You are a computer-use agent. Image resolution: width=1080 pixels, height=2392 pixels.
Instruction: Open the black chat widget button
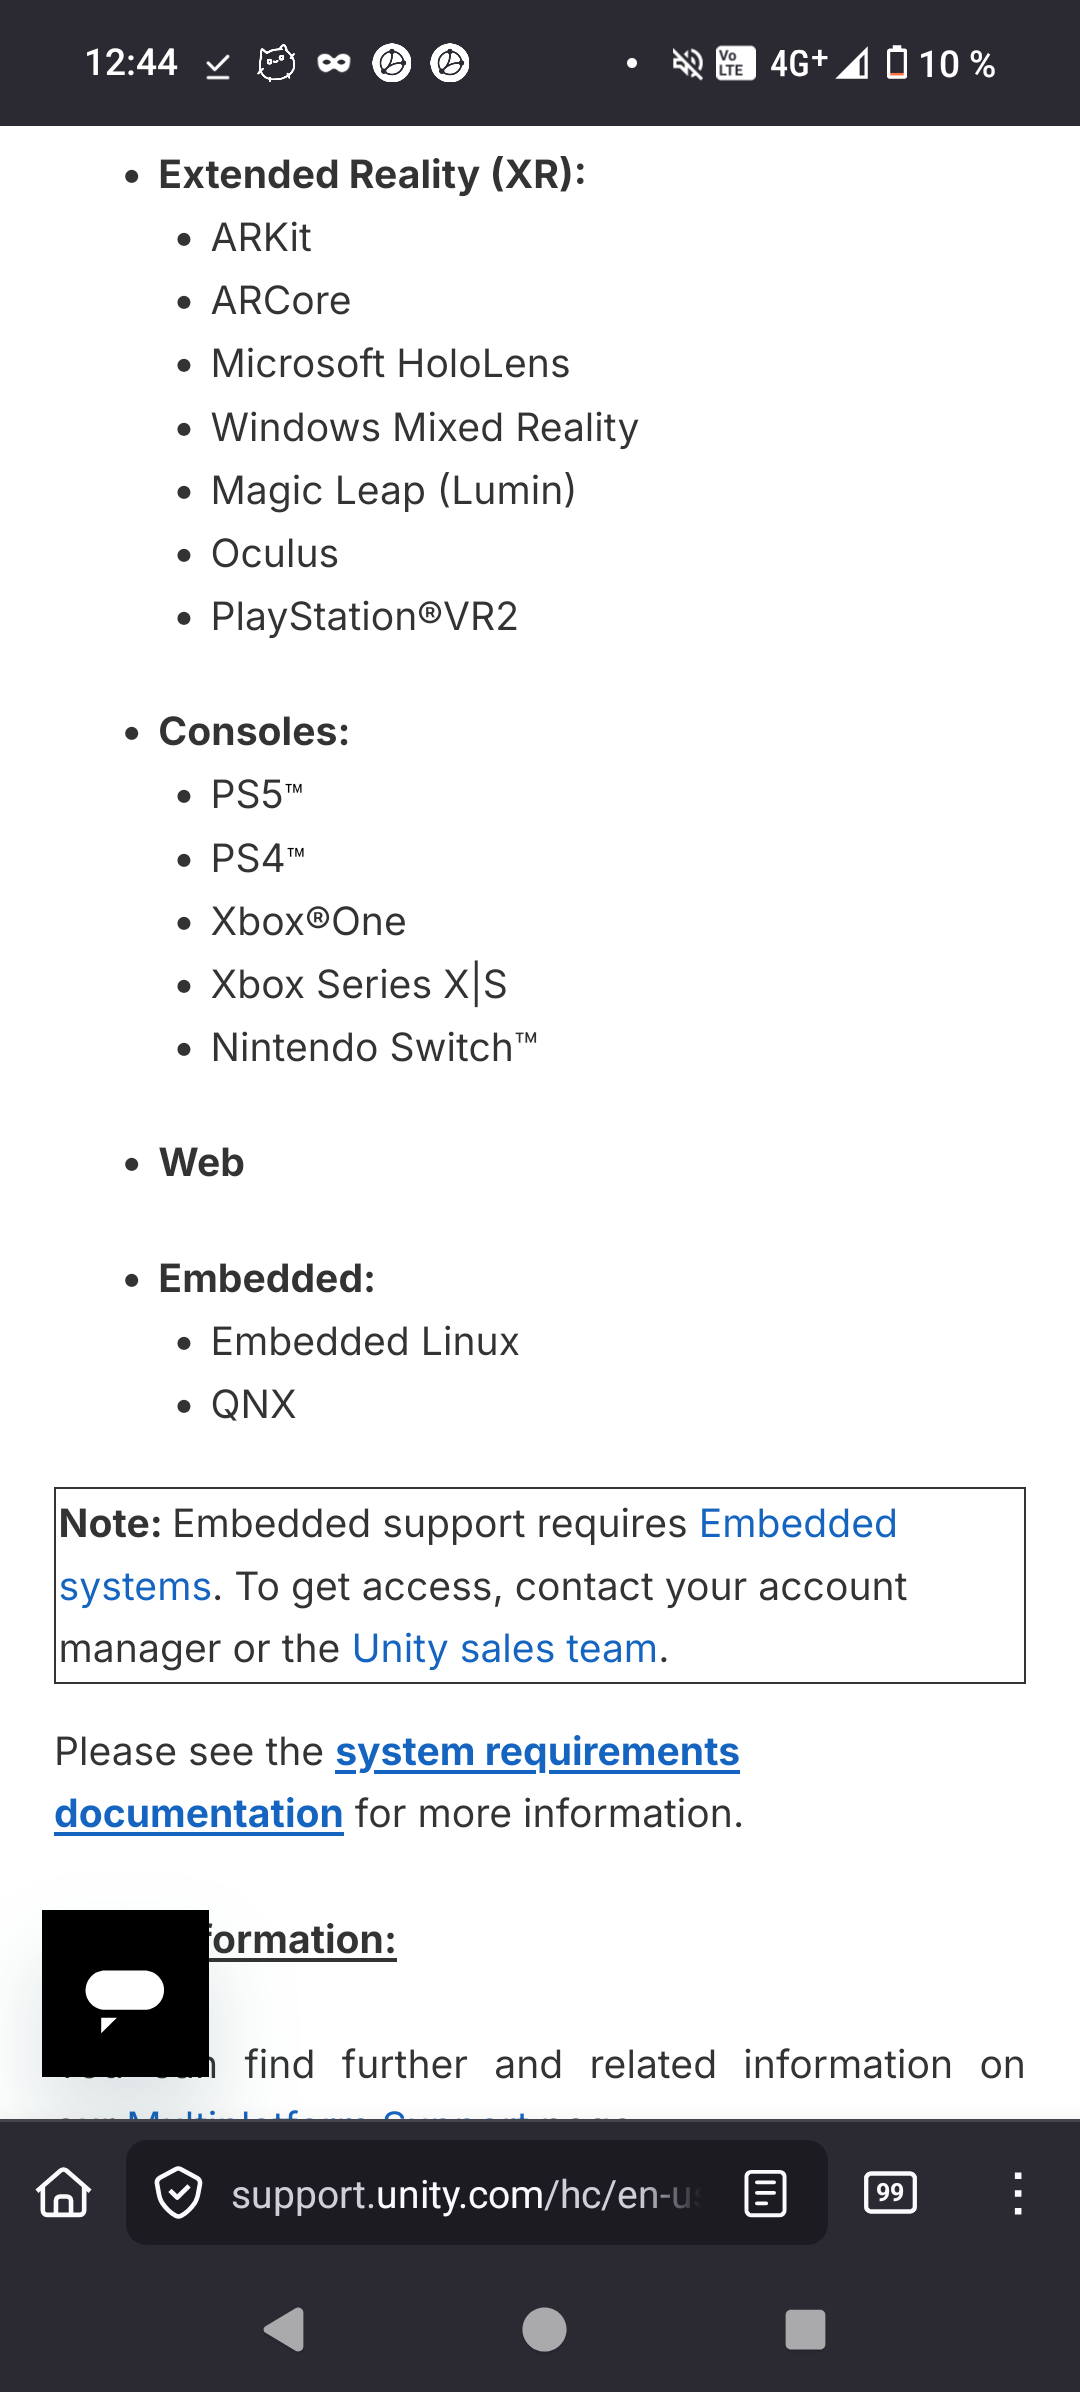pyautogui.click(x=125, y=1993)
